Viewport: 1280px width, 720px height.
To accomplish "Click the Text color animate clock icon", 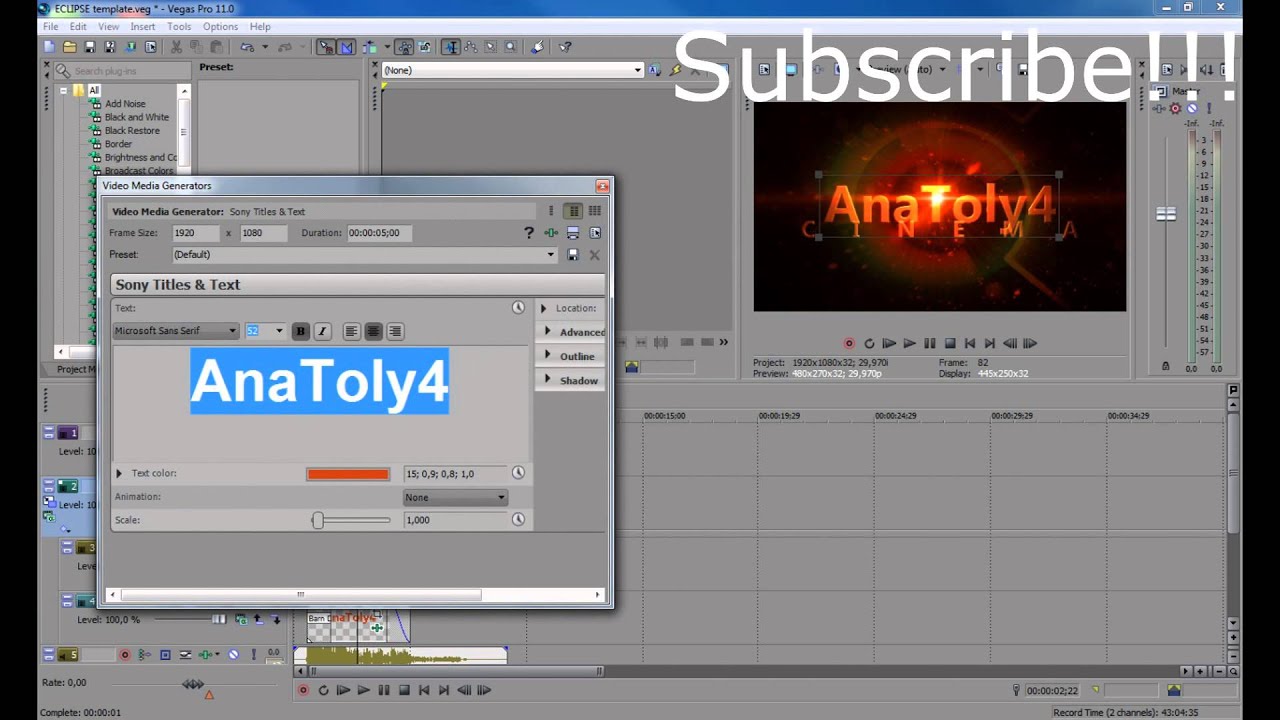I will [x=518, y=473].
